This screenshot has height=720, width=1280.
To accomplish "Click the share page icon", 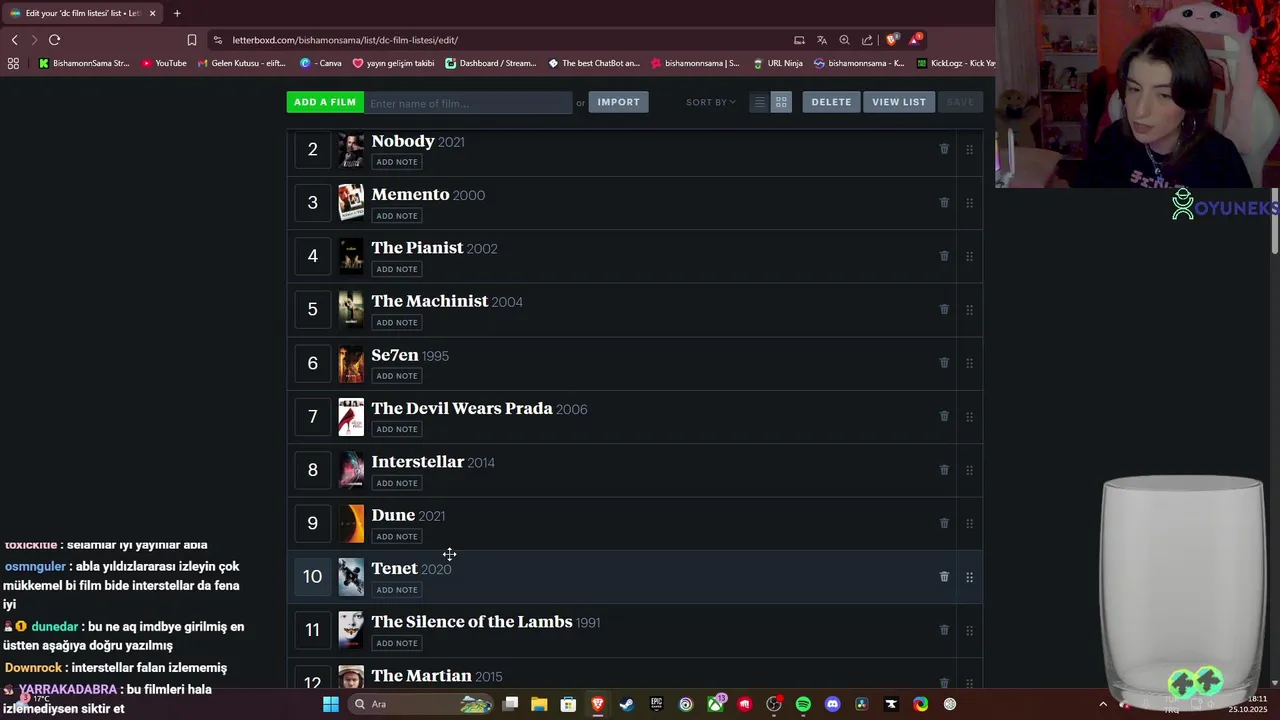I will tap(867, 40).
